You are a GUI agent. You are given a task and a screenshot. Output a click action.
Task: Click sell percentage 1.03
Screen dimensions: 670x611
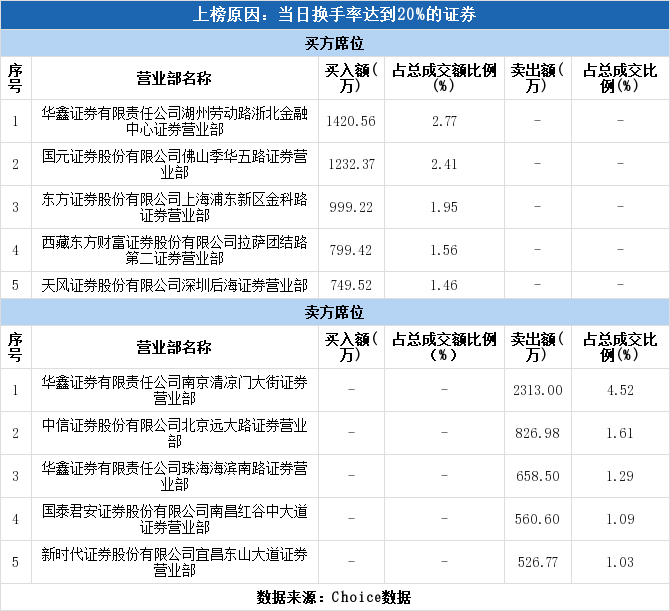(620, 562)
